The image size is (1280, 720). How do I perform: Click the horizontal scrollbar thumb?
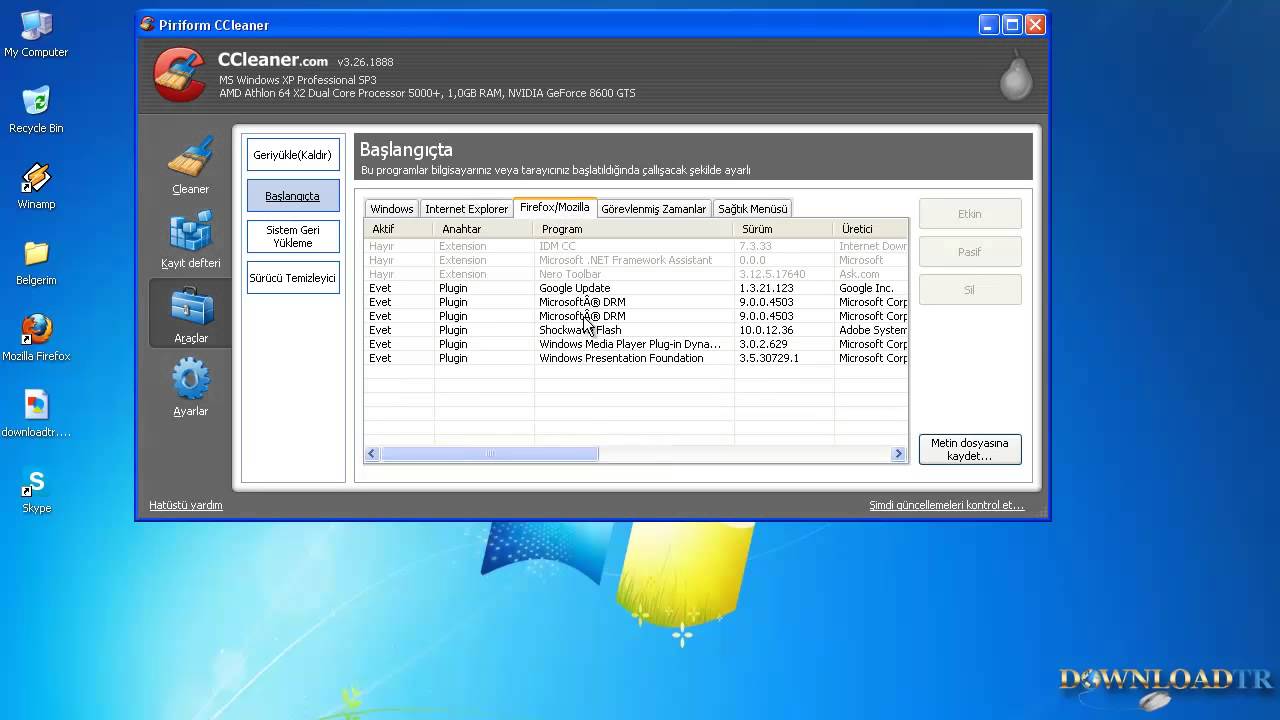click(x=489, y=453)
